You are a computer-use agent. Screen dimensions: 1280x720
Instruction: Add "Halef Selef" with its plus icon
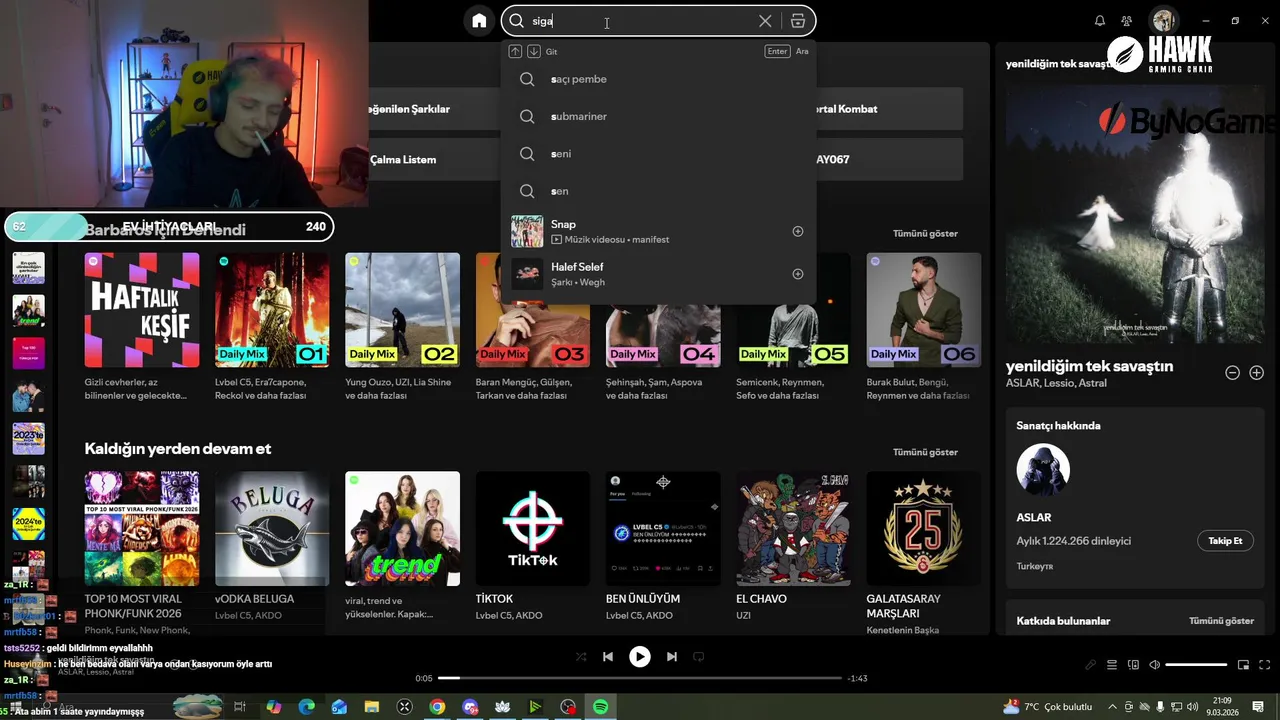(798, 274)
